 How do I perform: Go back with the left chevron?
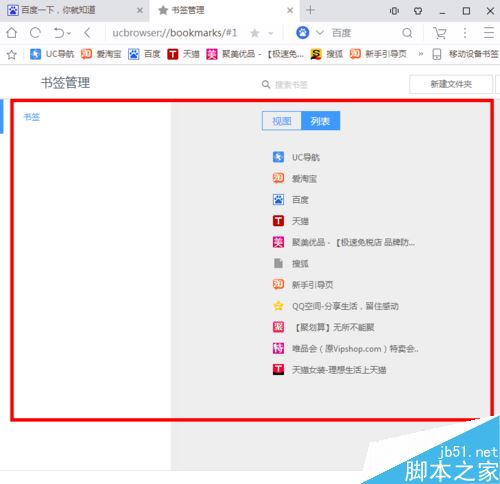[x=87, y=33]
